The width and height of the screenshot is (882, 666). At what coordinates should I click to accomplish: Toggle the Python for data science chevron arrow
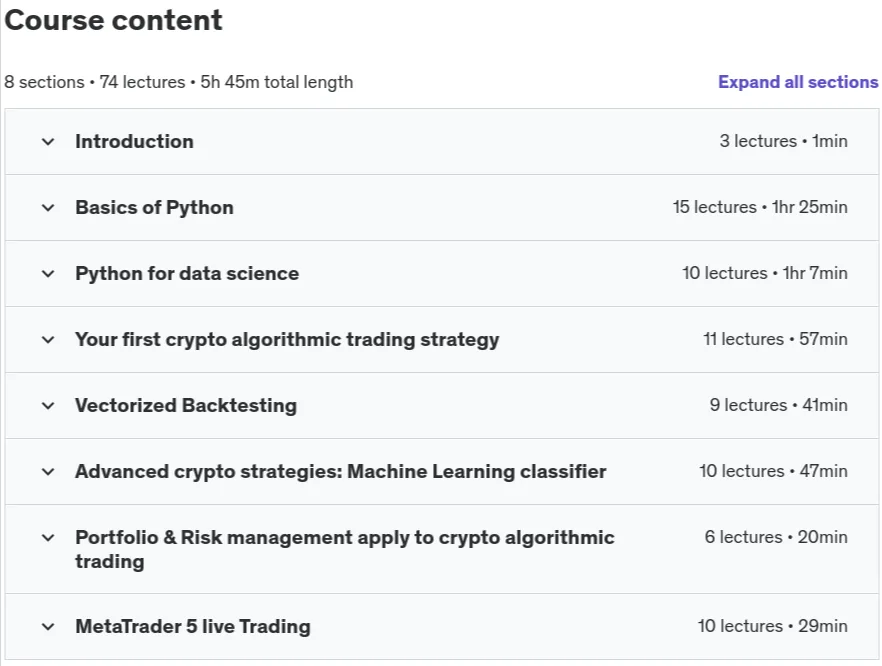tap(48, 274)
